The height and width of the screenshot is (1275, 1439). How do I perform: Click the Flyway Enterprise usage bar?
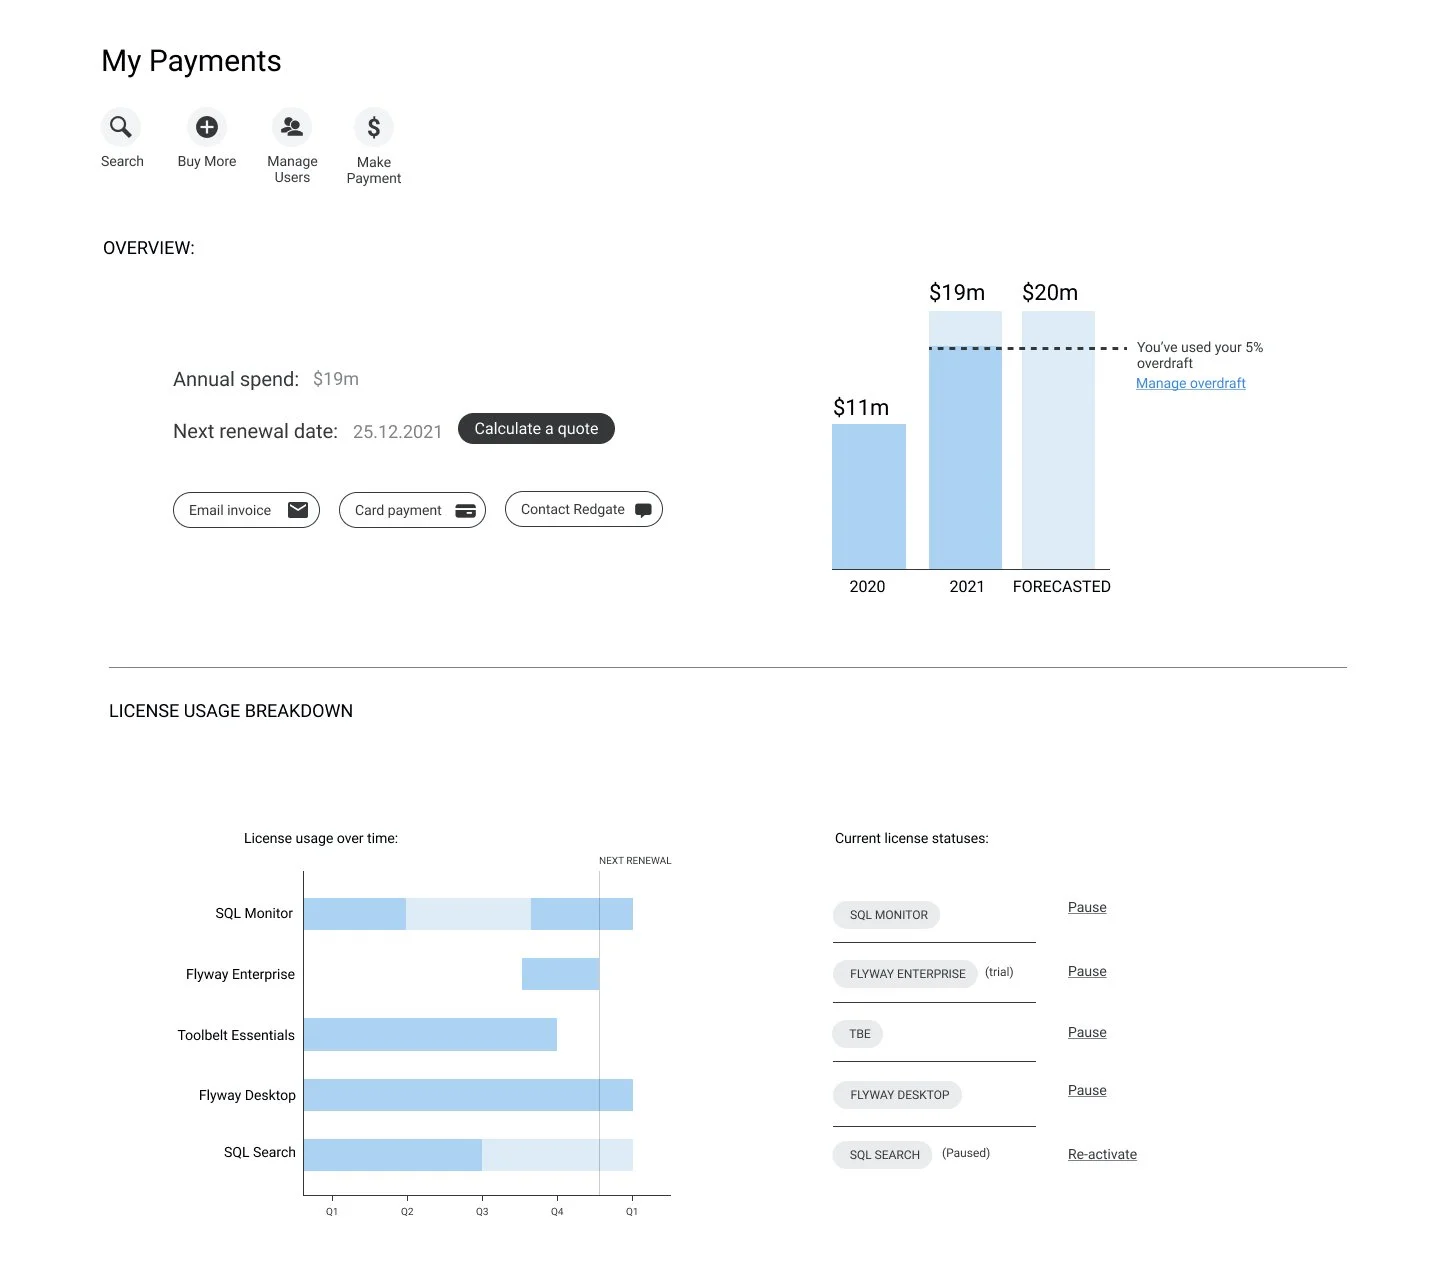pos(560,974)
